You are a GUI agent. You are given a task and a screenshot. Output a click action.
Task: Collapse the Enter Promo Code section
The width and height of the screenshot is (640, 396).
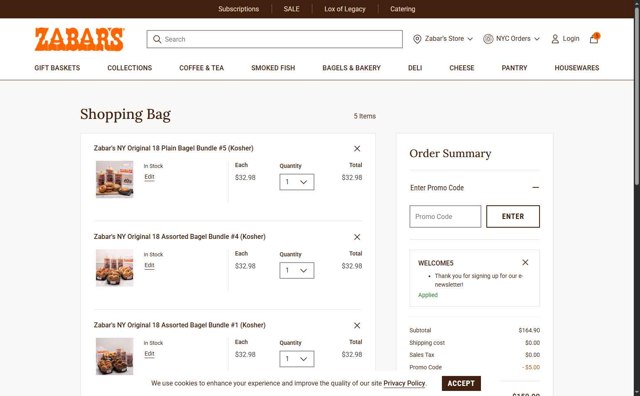point(536,187)
